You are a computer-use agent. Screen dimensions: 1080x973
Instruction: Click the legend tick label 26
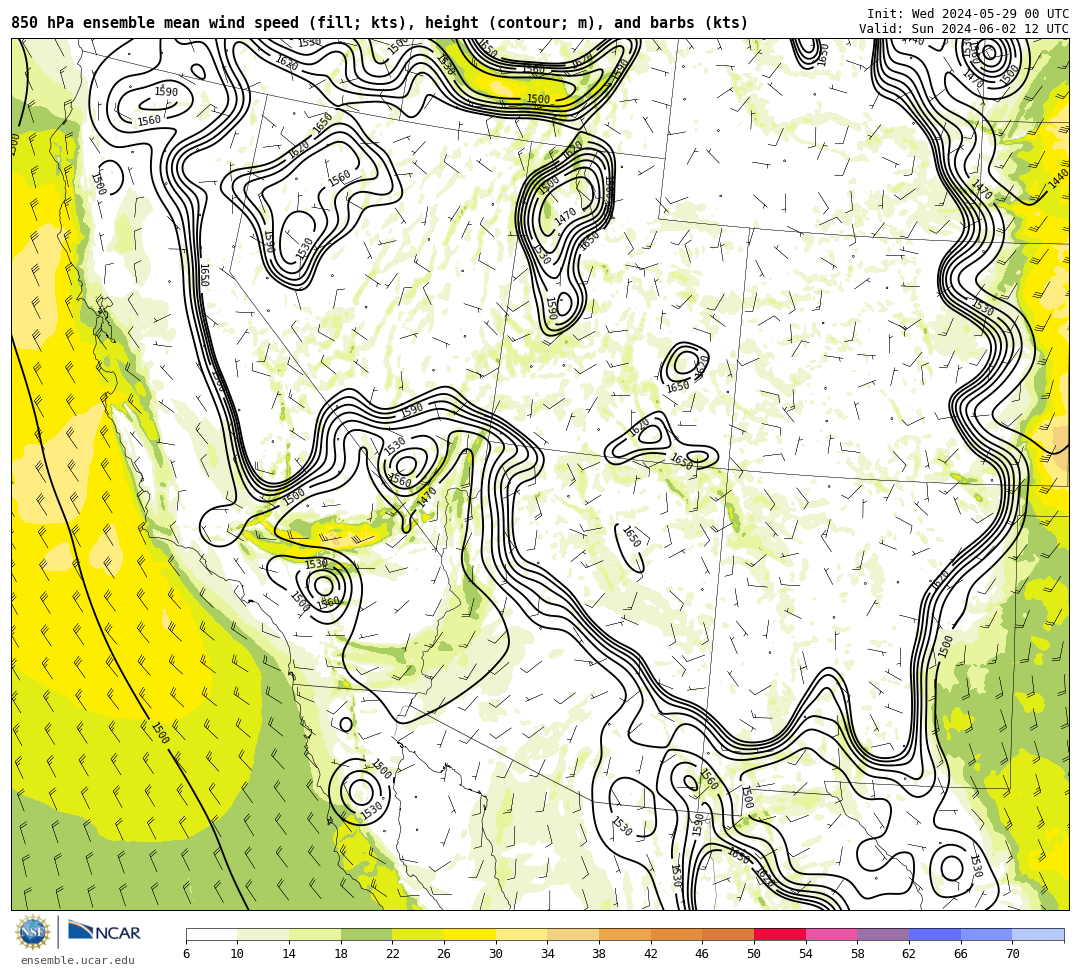click(444, 954)
